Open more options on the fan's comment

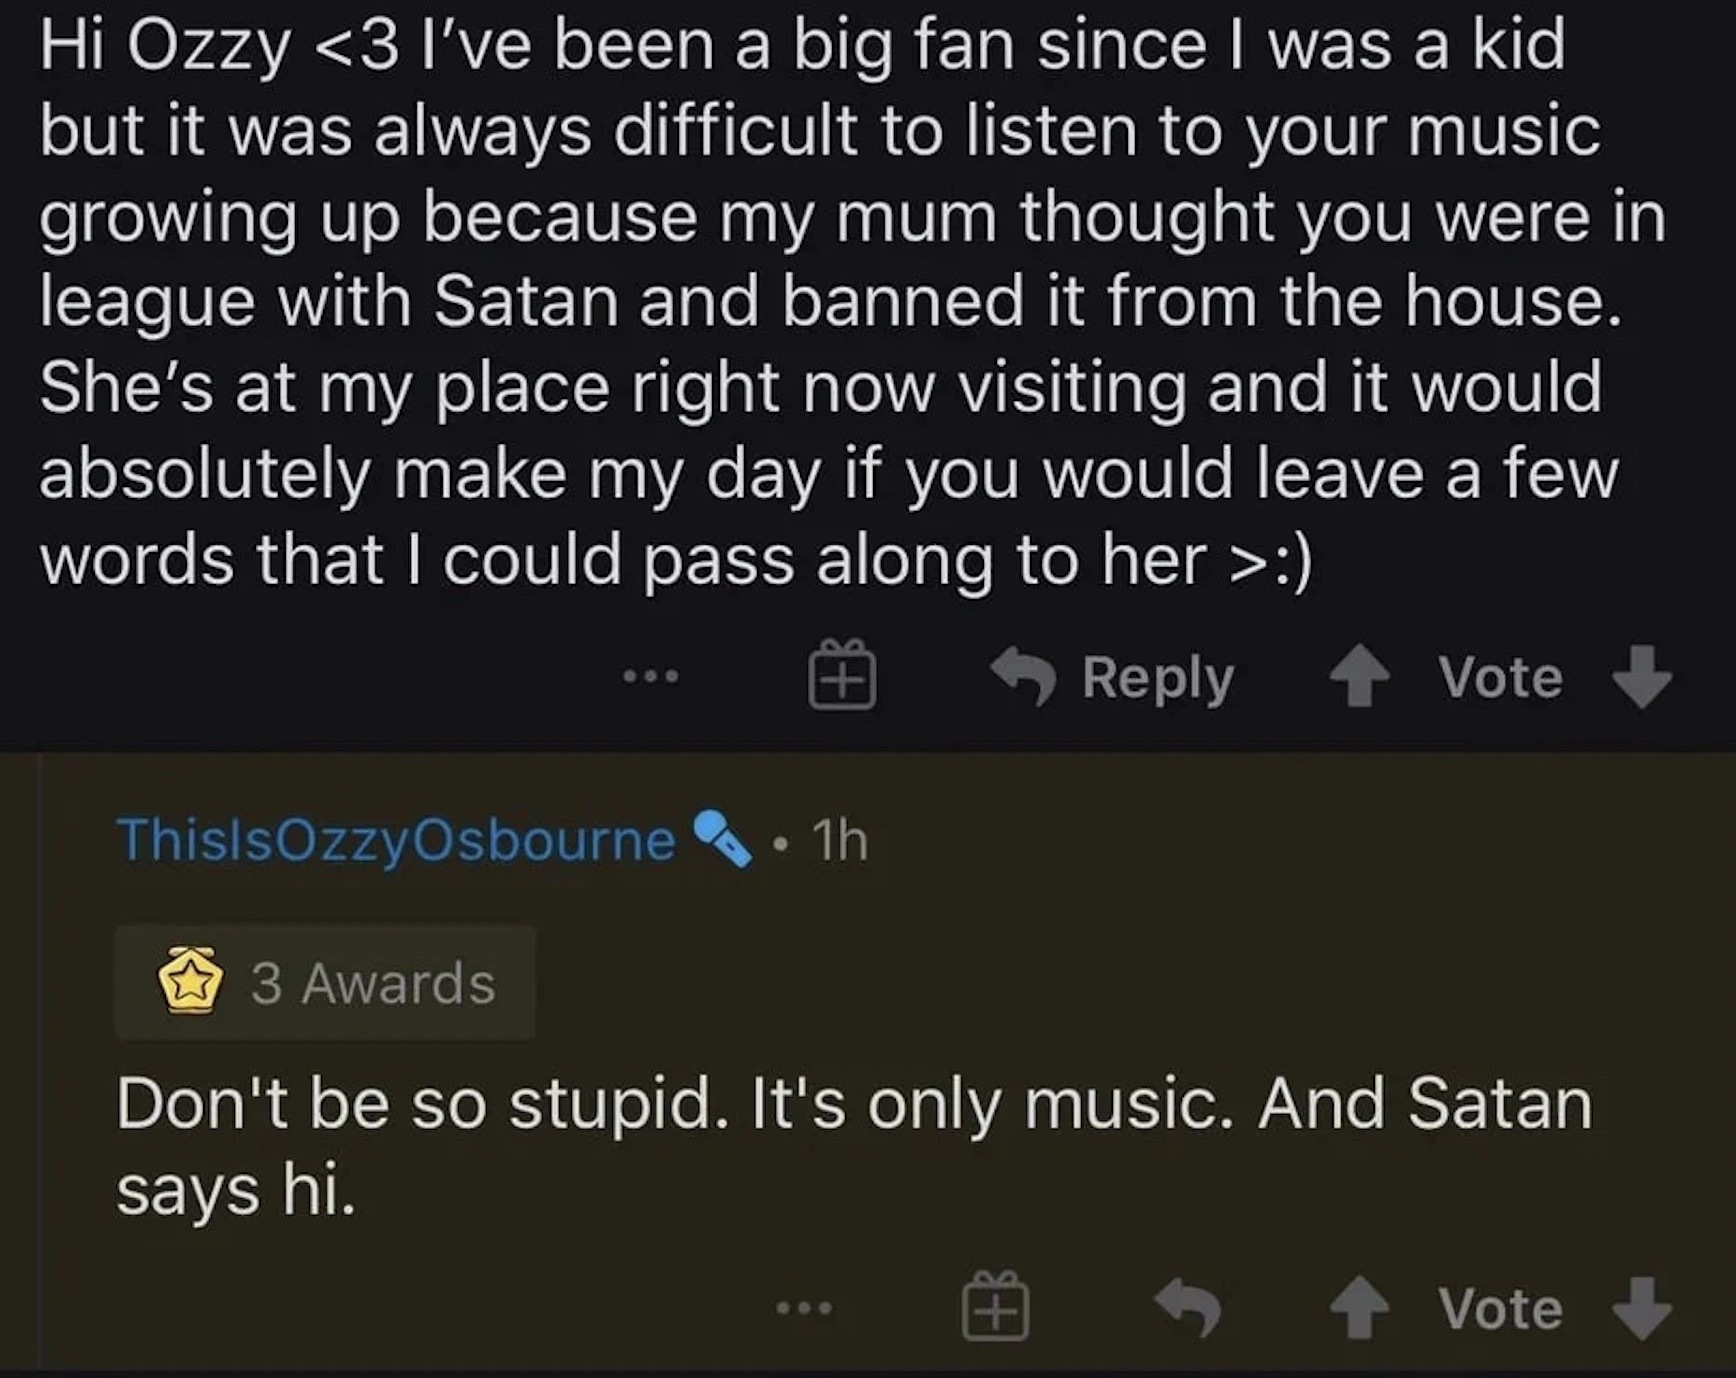[x=650, y=678]
